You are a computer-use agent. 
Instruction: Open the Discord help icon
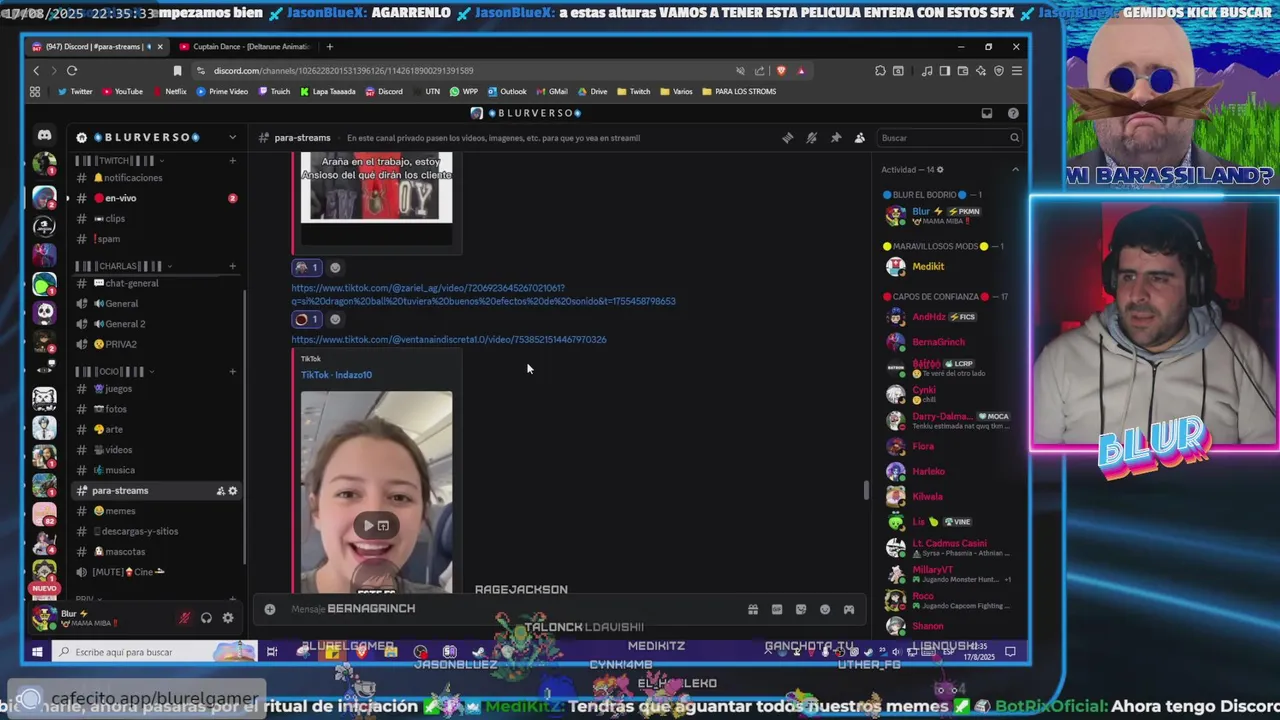pyautogui.click(x=1013, y=113)
